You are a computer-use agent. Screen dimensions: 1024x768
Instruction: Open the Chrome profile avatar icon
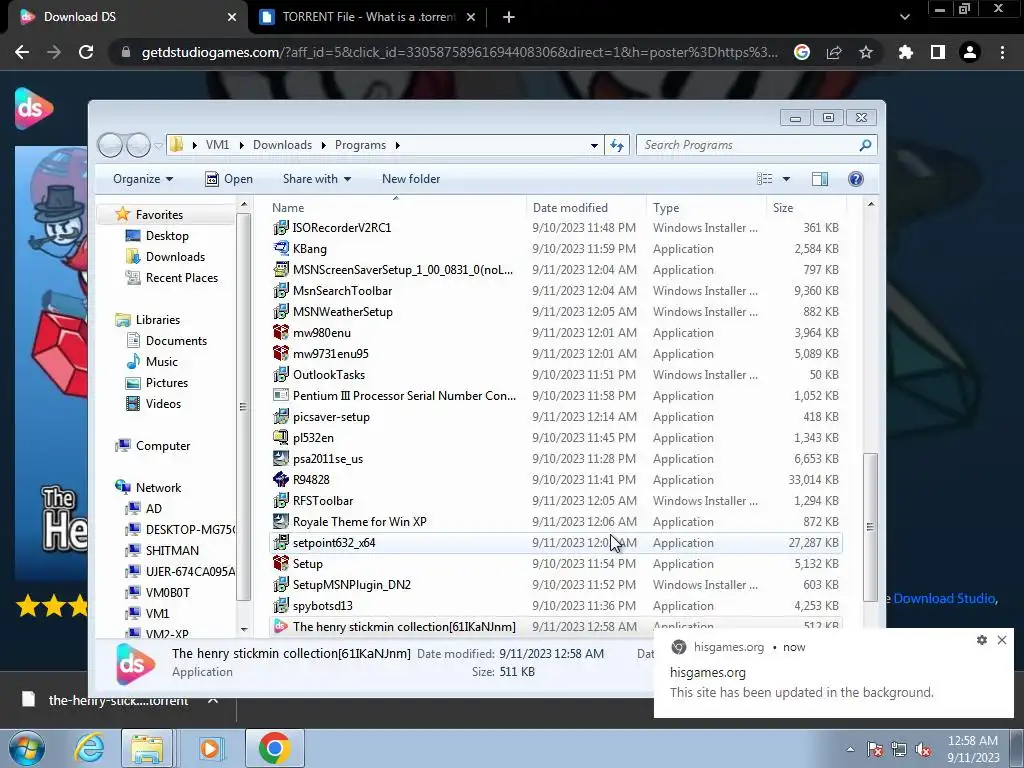[x=970, y=52]
